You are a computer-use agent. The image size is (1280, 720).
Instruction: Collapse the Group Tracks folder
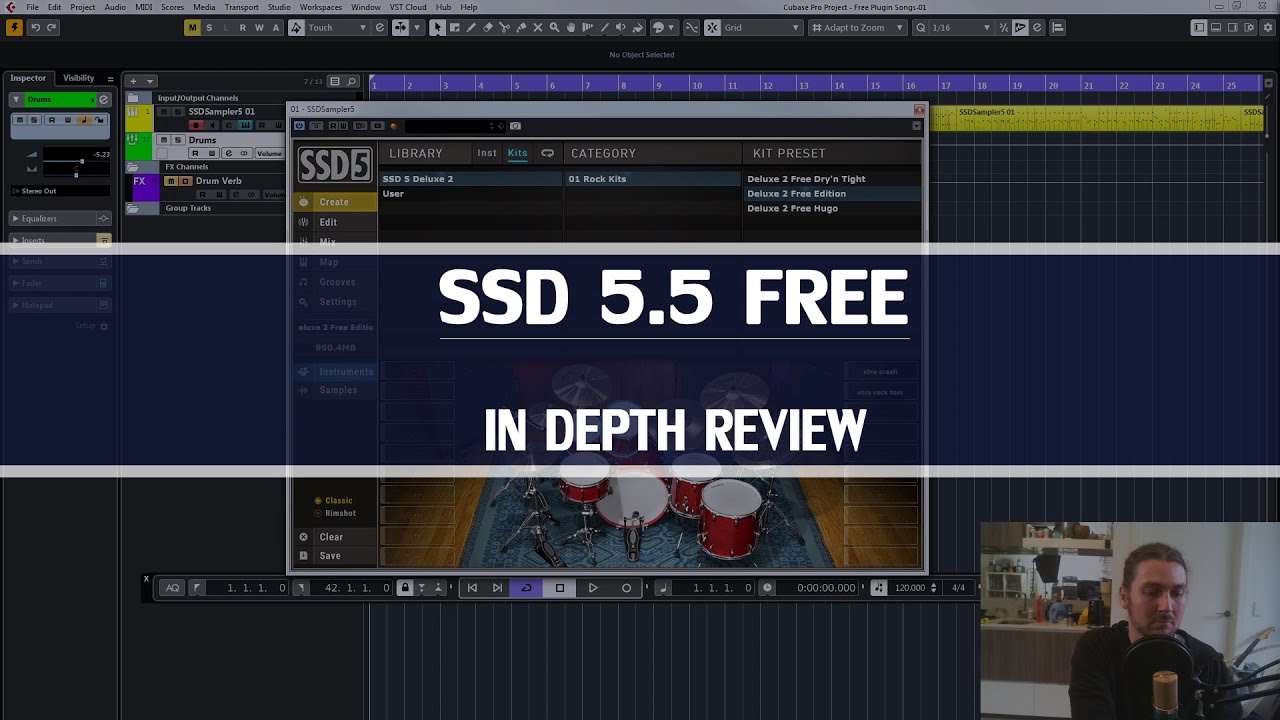point(132,208)
